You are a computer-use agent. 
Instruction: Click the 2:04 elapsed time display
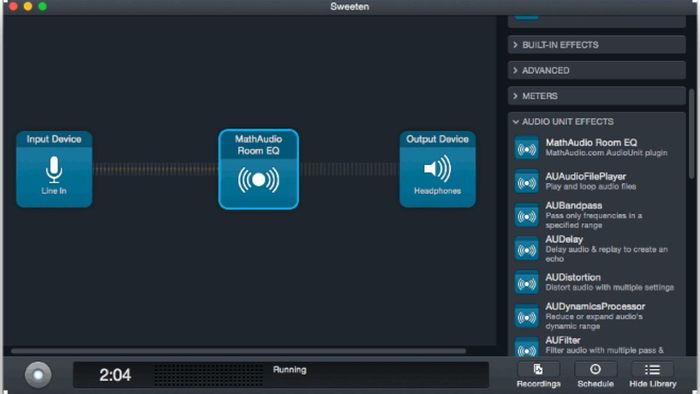115,375
